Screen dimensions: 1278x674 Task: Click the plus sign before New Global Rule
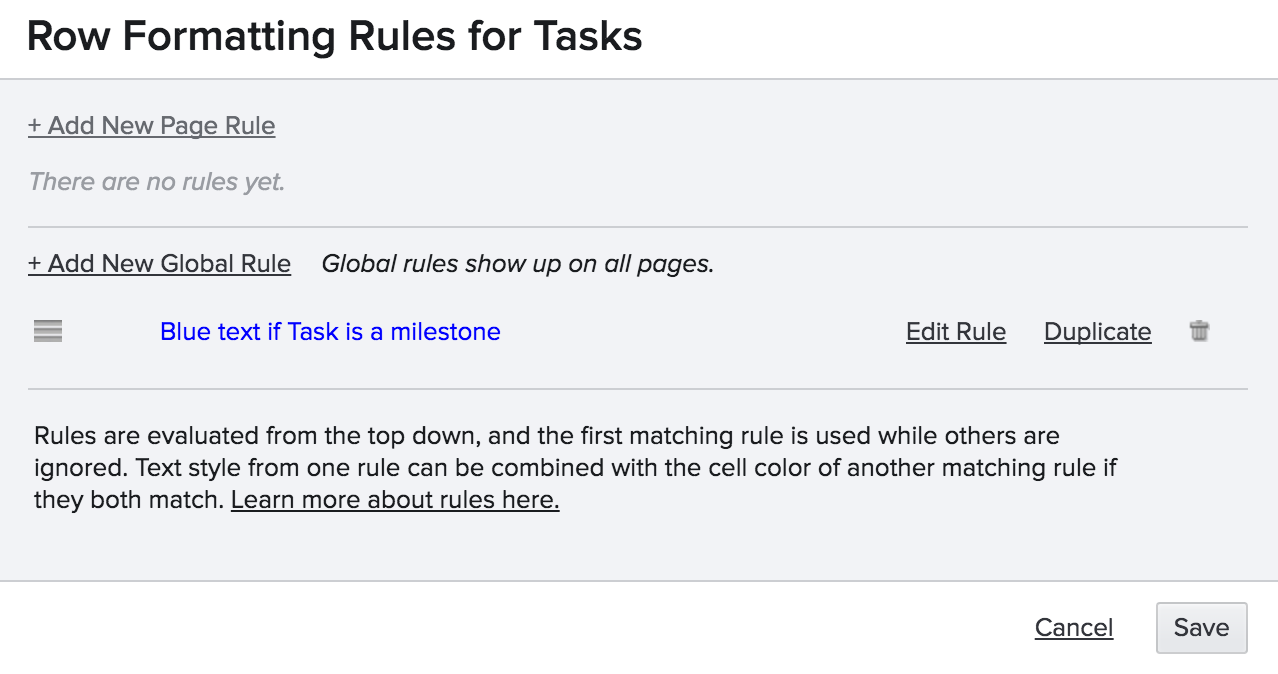tap(35, 264)
